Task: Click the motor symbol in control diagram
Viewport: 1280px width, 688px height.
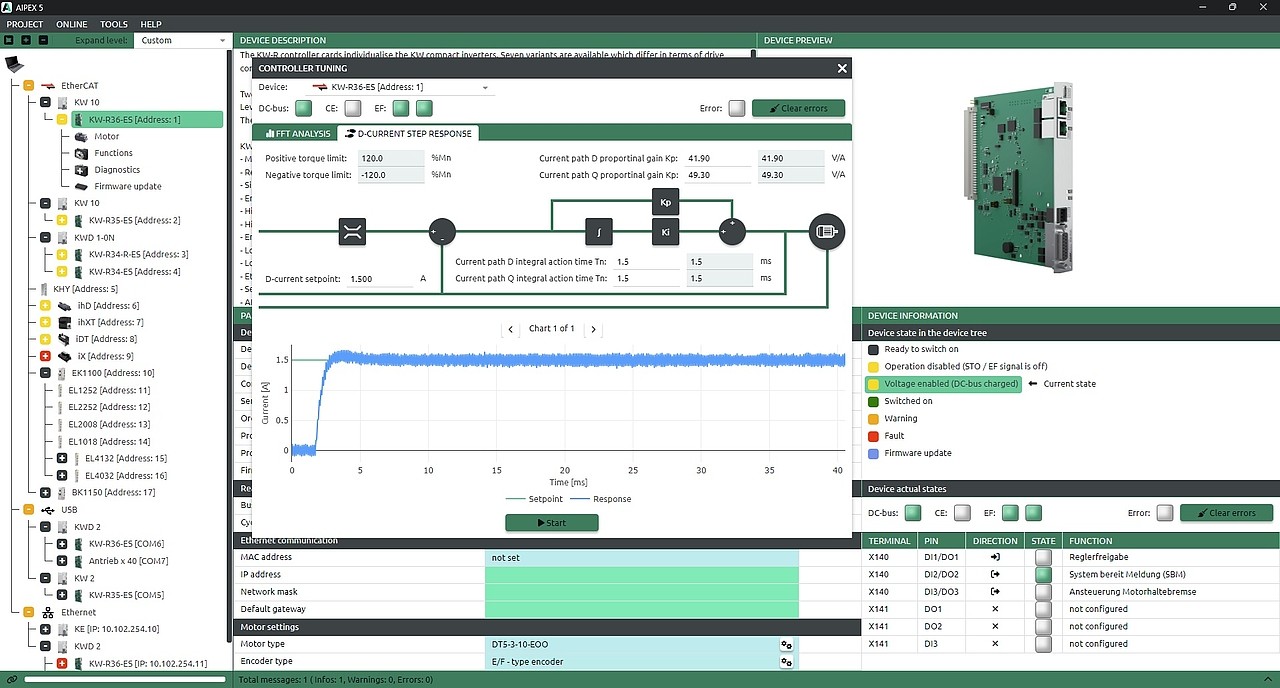Action: [827, 232]
